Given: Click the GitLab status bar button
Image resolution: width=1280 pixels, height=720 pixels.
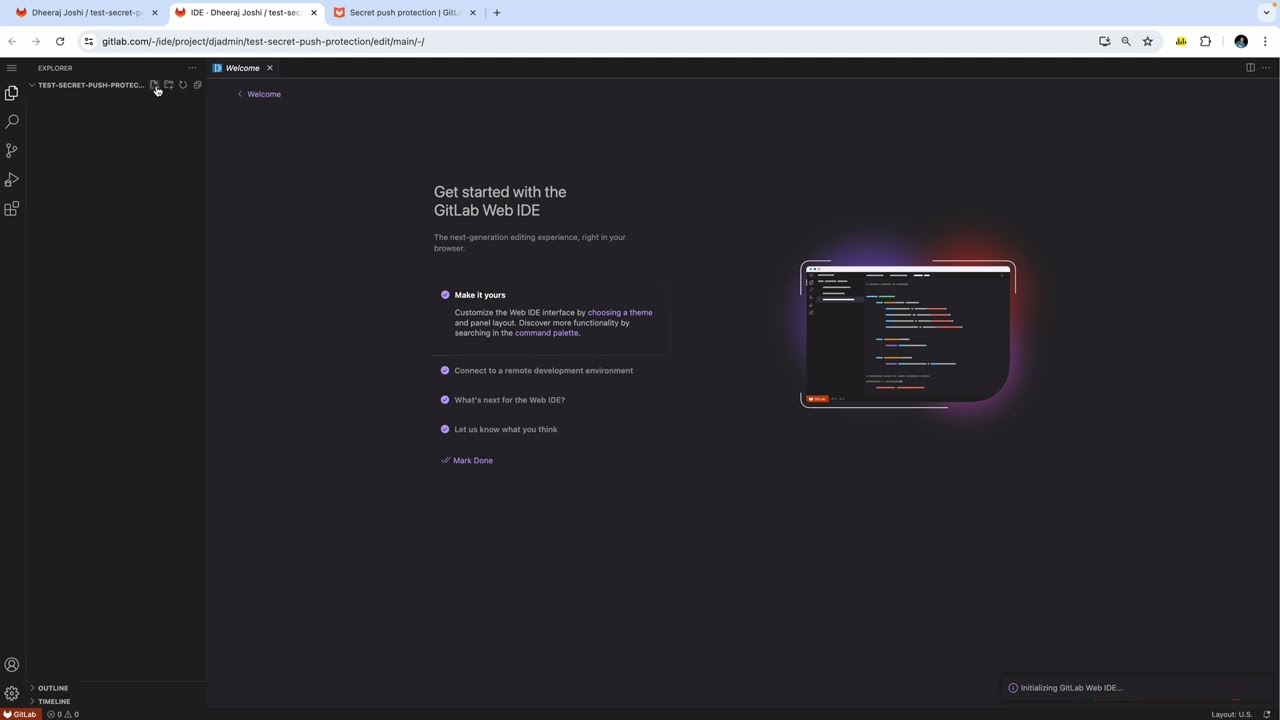Looking at the screenshot, I should point(19,714).
